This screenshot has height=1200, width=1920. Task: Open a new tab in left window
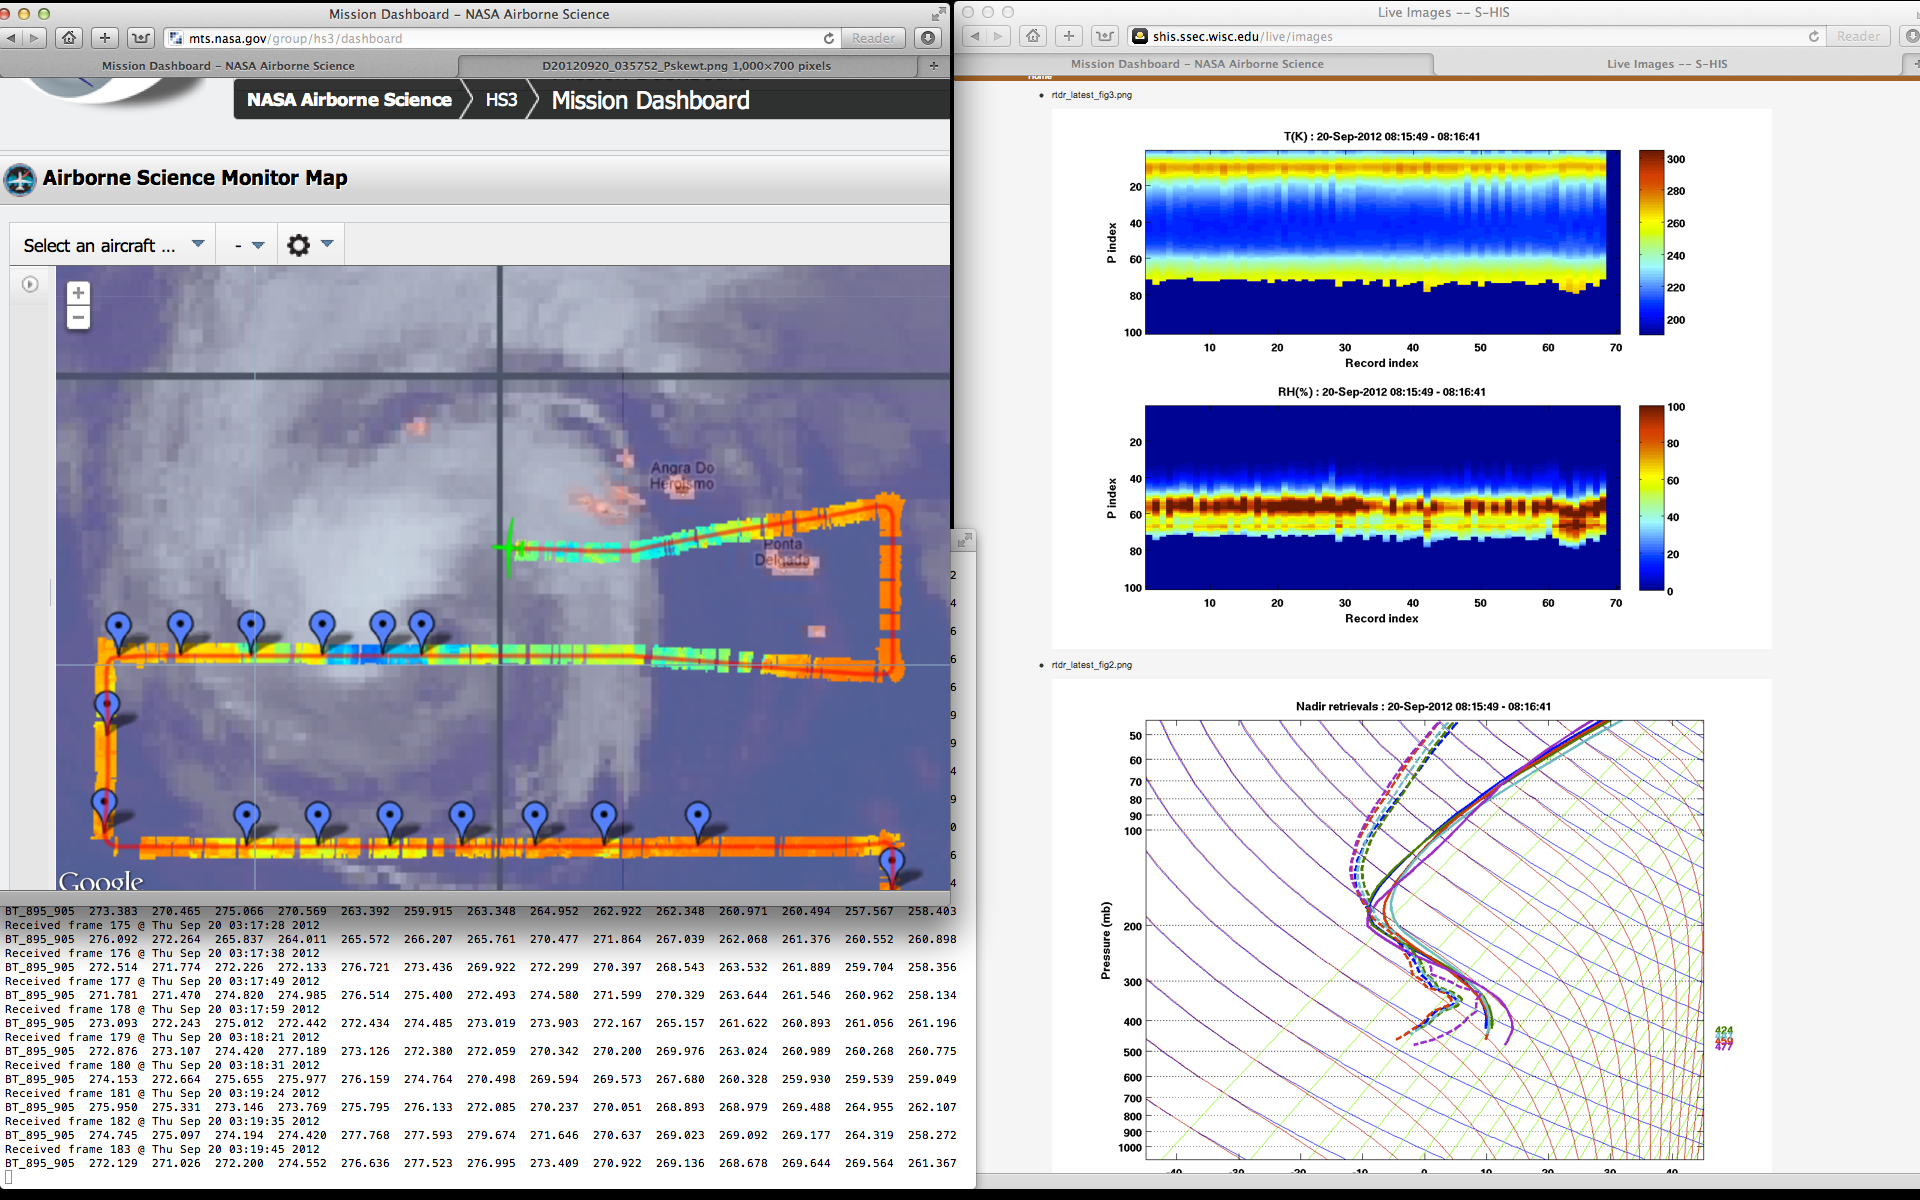click(934, 66)
